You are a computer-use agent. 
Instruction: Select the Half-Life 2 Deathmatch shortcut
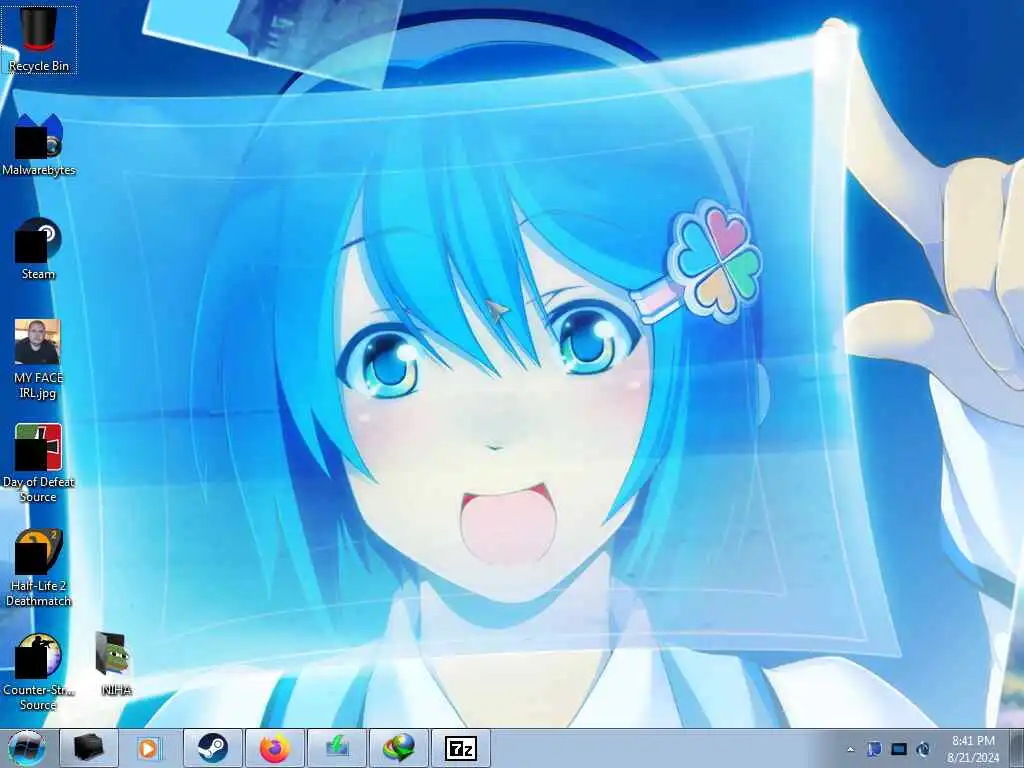(x=39, y=568)
